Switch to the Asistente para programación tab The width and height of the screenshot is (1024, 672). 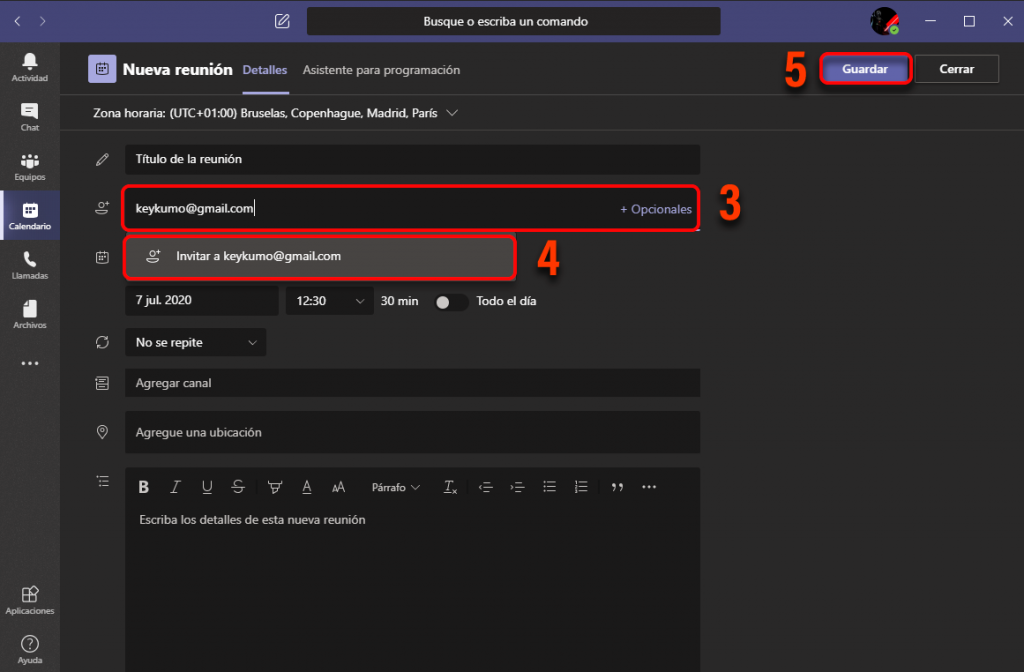click(x=382, y=70)
